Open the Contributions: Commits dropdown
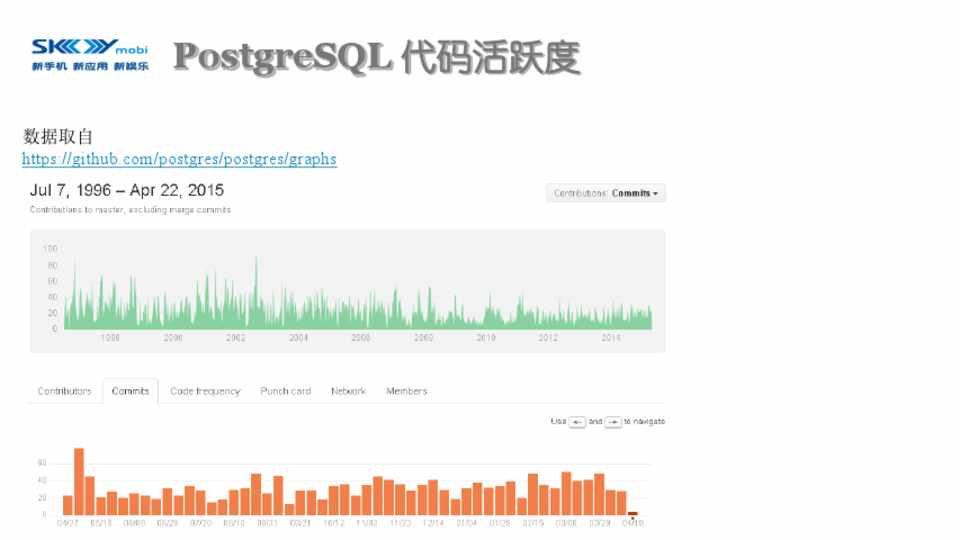The image size is (960, 540). pos(606,193)
